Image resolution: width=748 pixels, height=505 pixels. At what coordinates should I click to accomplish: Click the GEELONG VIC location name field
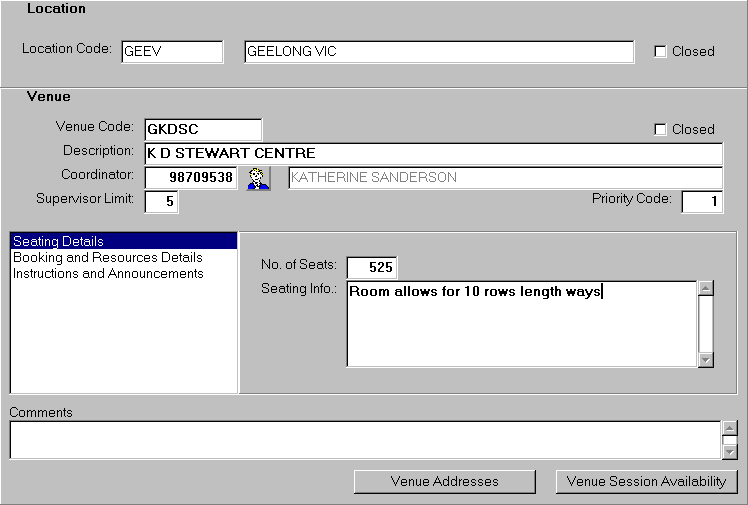pyautogui.click(x=438, y=52)
